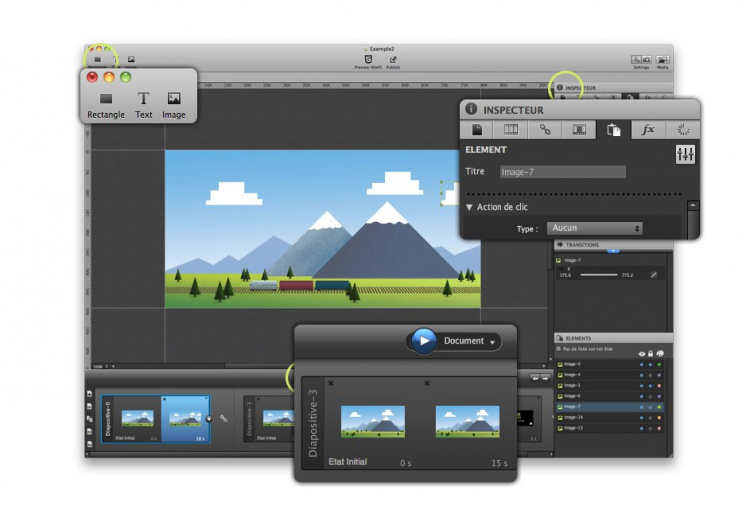Click the eye visibility column header icon
Image resolution: width=750 pixels, height=510 pixels.
pos(641,354)
